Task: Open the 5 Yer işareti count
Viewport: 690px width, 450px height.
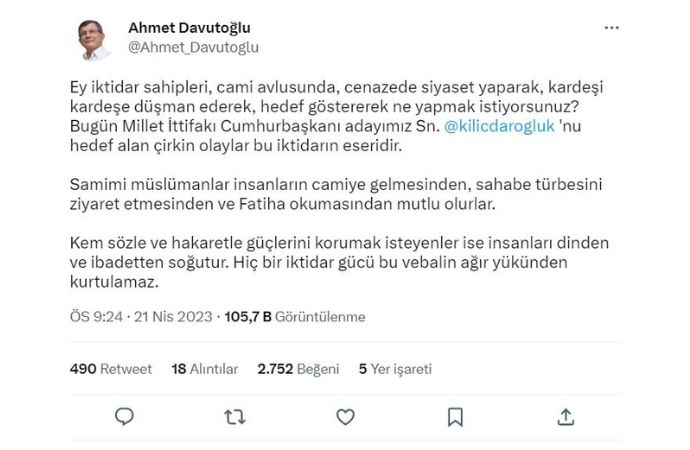Action: pyautogui.click(x=395, y=369)
